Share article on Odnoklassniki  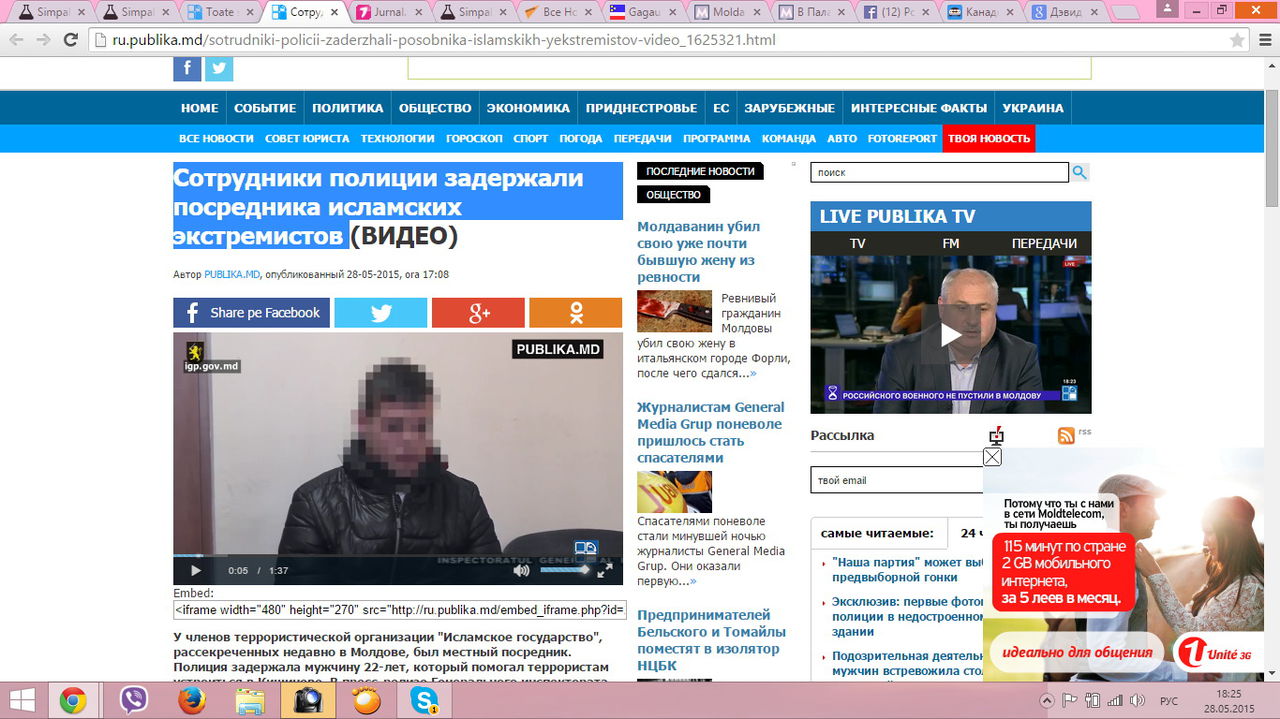click(x=576, y=312)
